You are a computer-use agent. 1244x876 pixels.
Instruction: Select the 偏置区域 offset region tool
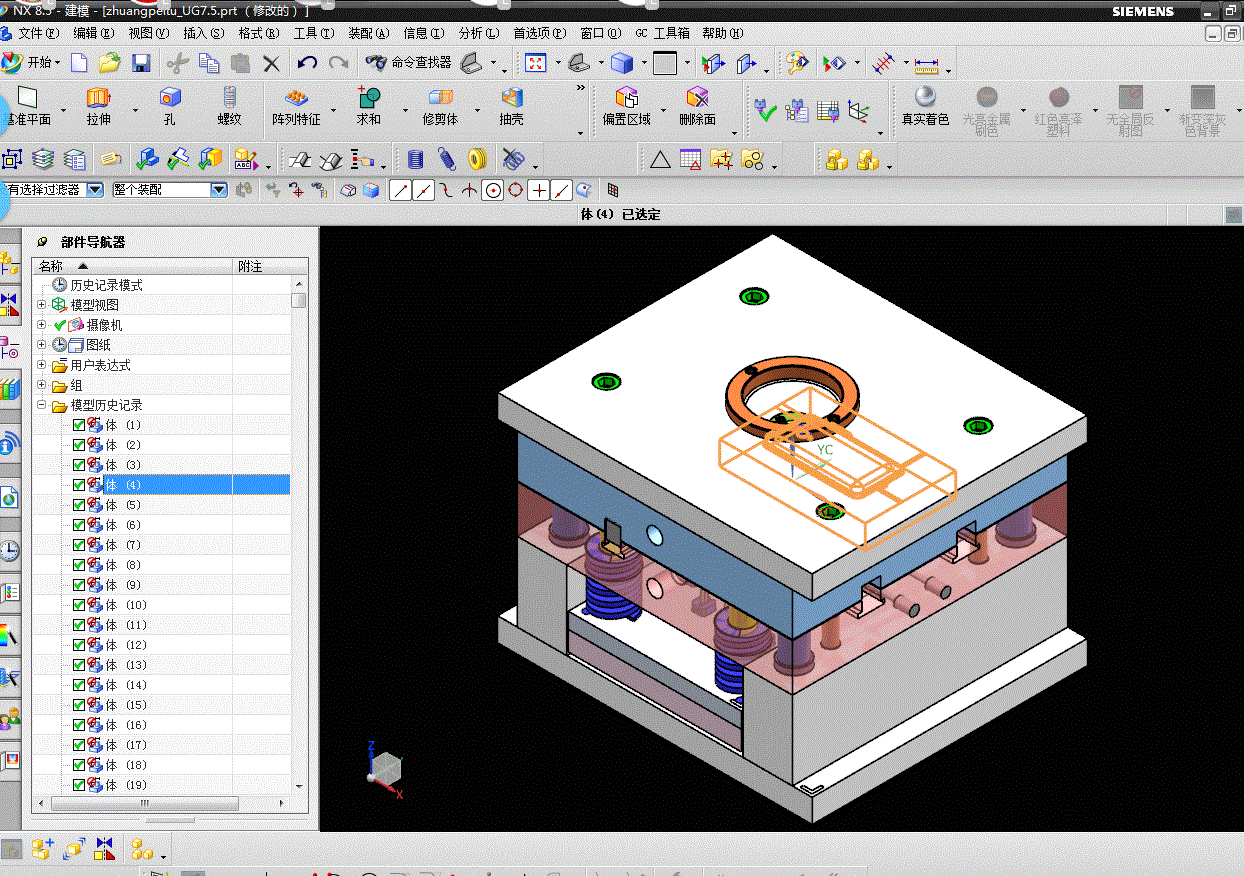pos(627,106)
